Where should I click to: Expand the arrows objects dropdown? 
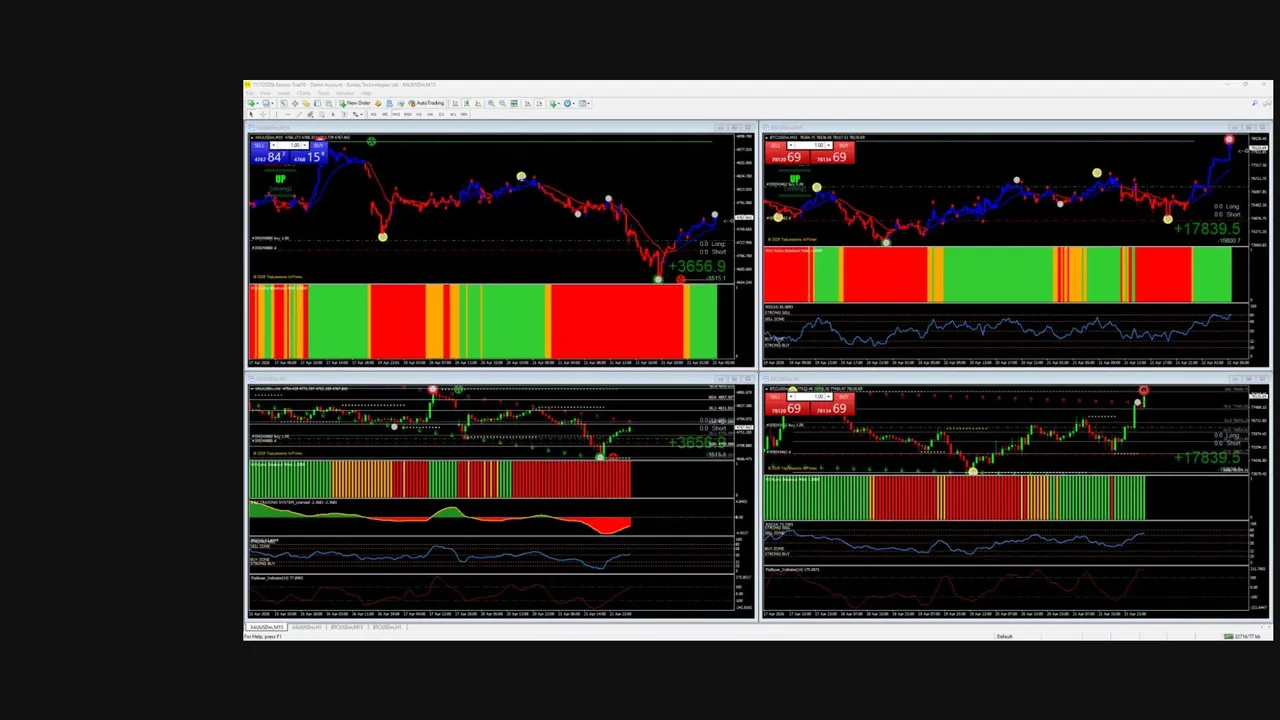coord(358,114)
